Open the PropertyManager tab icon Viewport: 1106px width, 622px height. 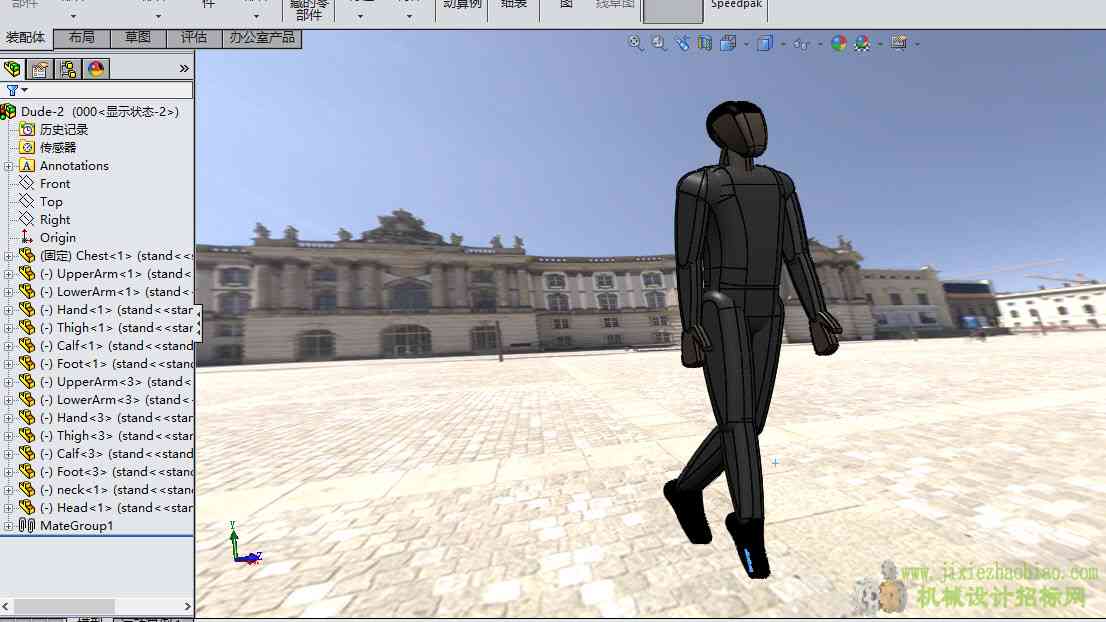click(x=40, y=69)
